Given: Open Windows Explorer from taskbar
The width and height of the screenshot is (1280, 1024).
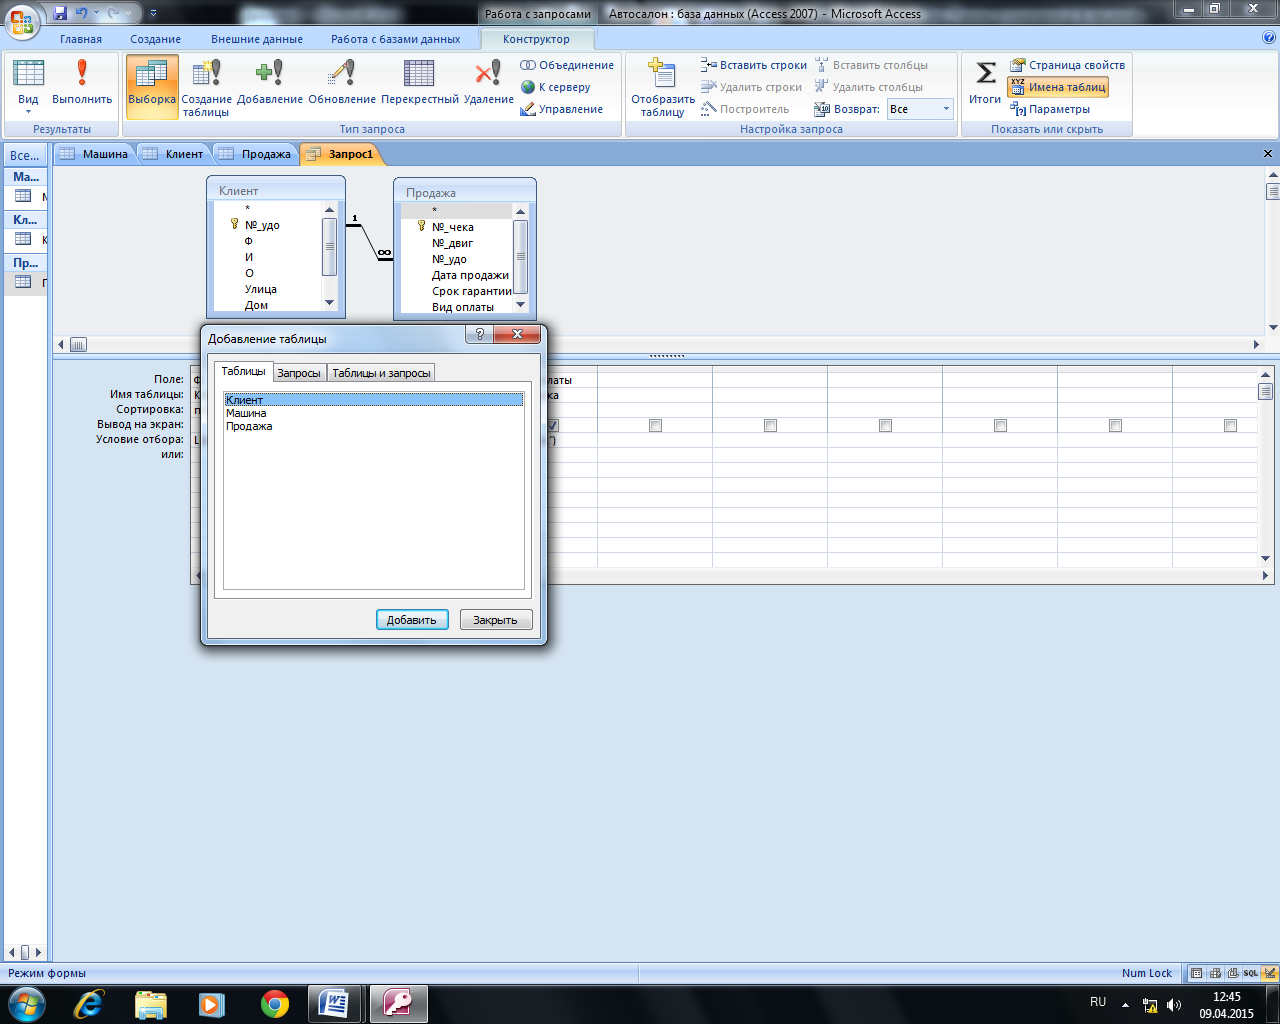Looking at the screenshot, I should tap(151, 1003).
